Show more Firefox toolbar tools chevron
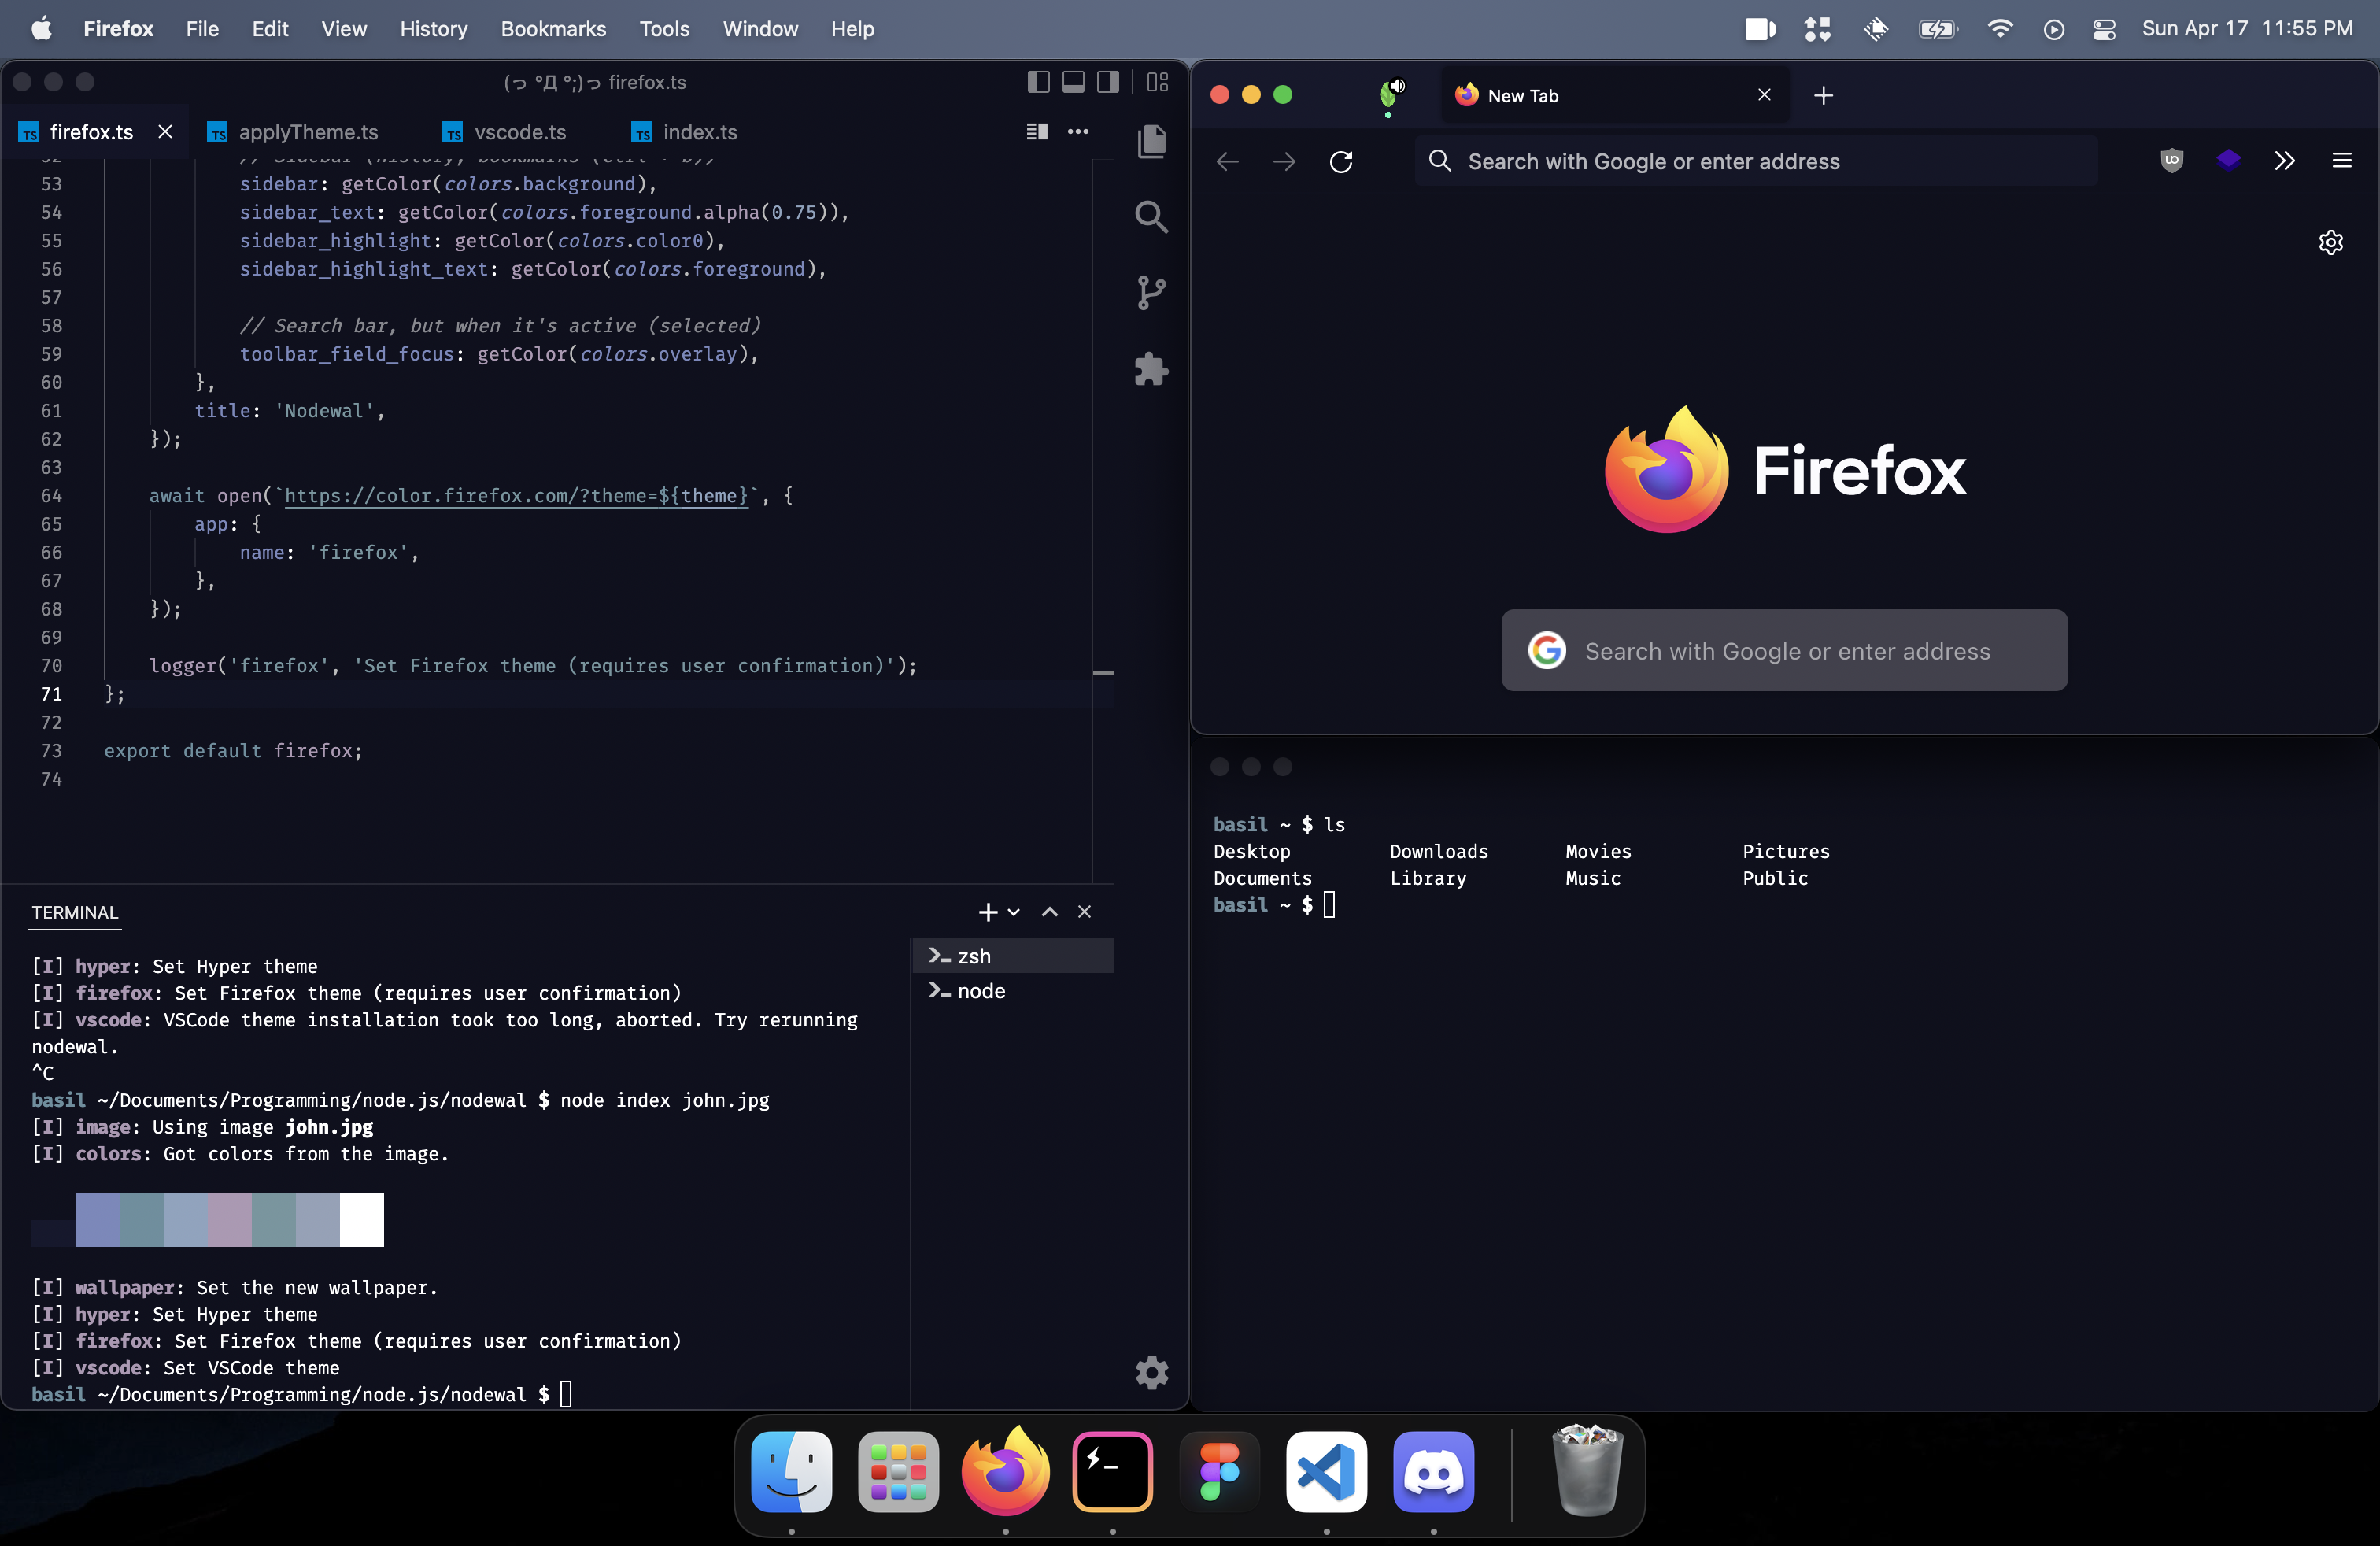Image resolution: width=2380 pixels, height=1546 pixels. (x=2284, y=161)
